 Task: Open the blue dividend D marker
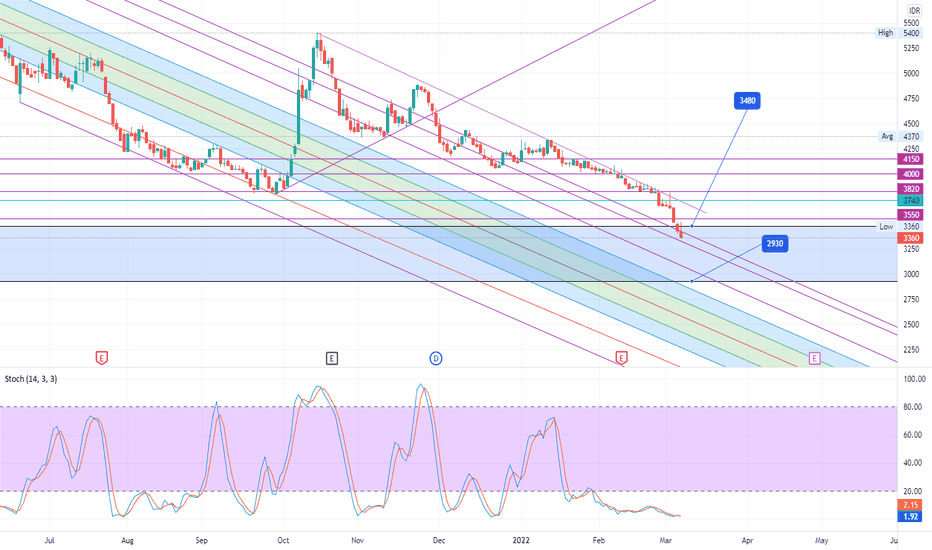click(436, 358)
